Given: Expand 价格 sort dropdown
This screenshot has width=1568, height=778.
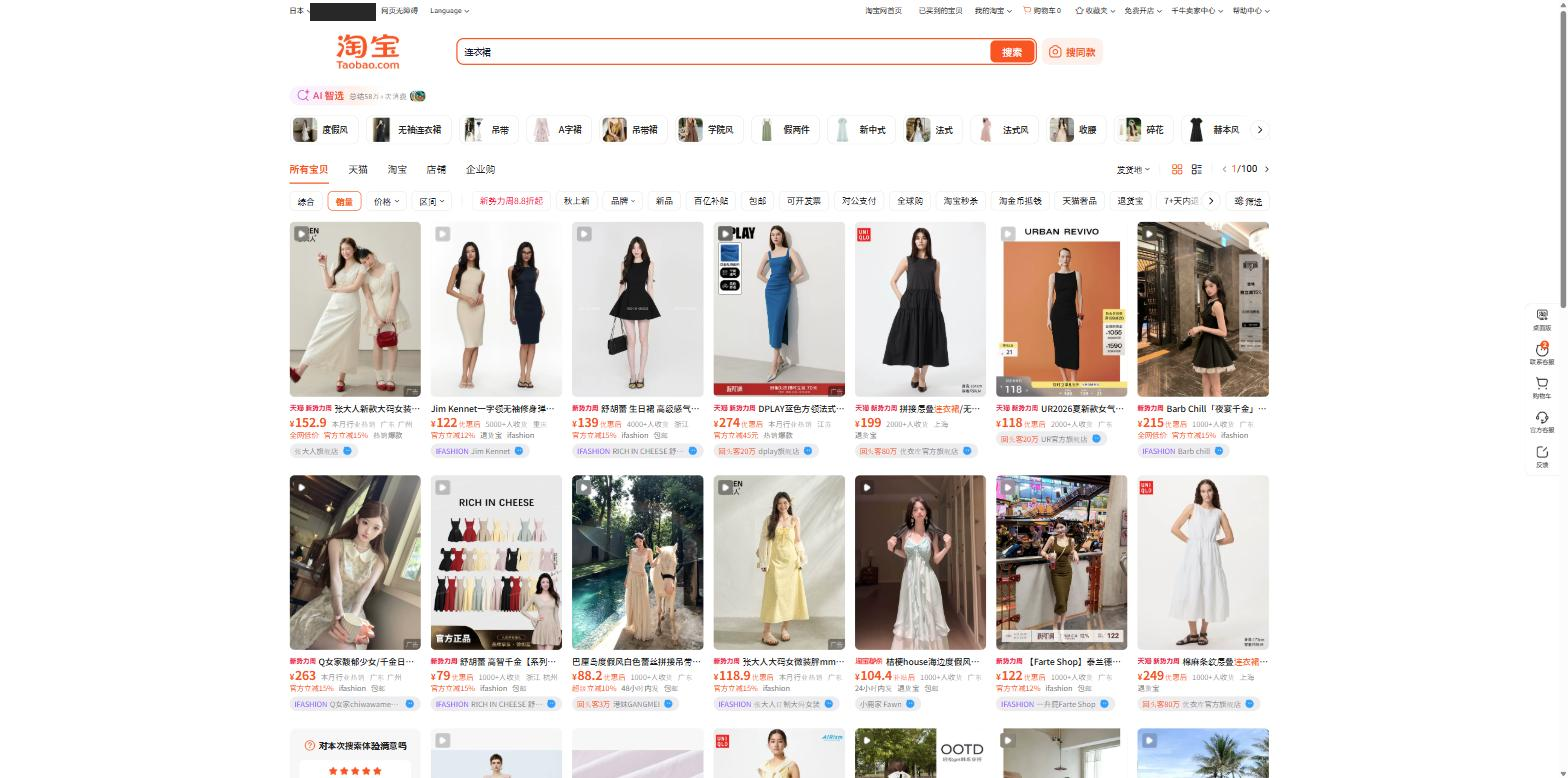Looking at the screenshot, I should click(386, 201).
